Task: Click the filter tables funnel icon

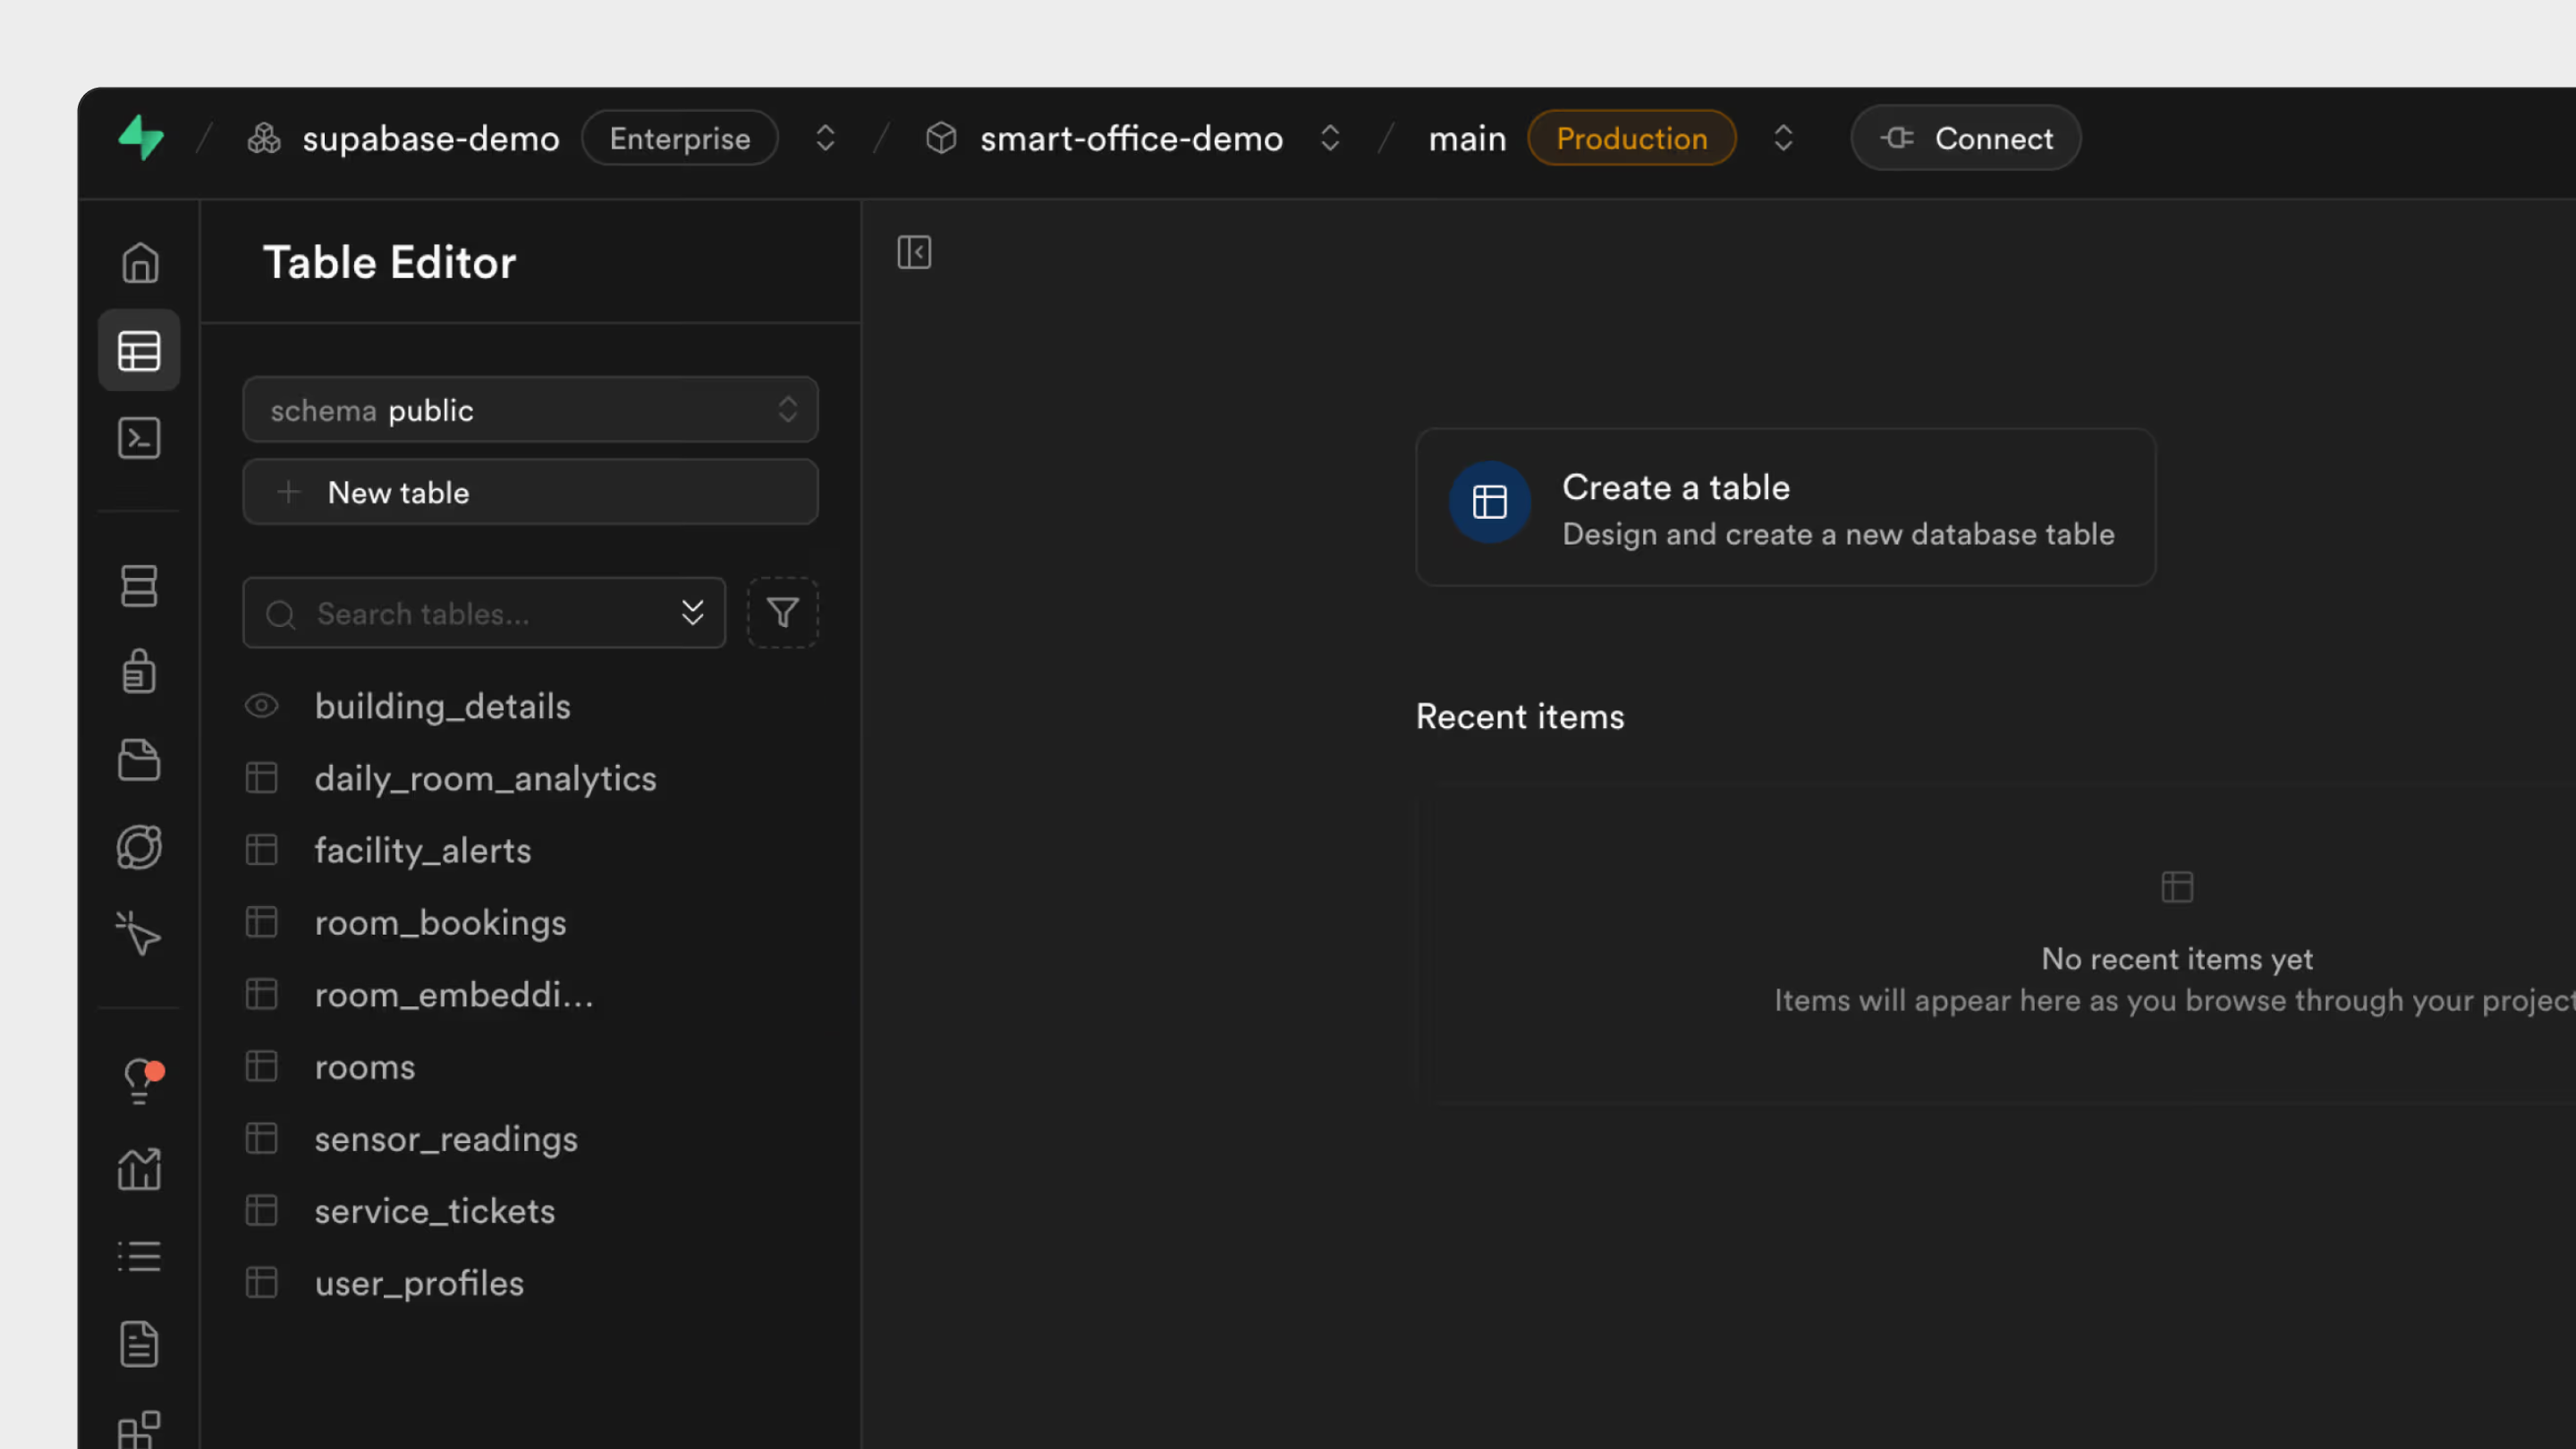Action: point(783,612)
